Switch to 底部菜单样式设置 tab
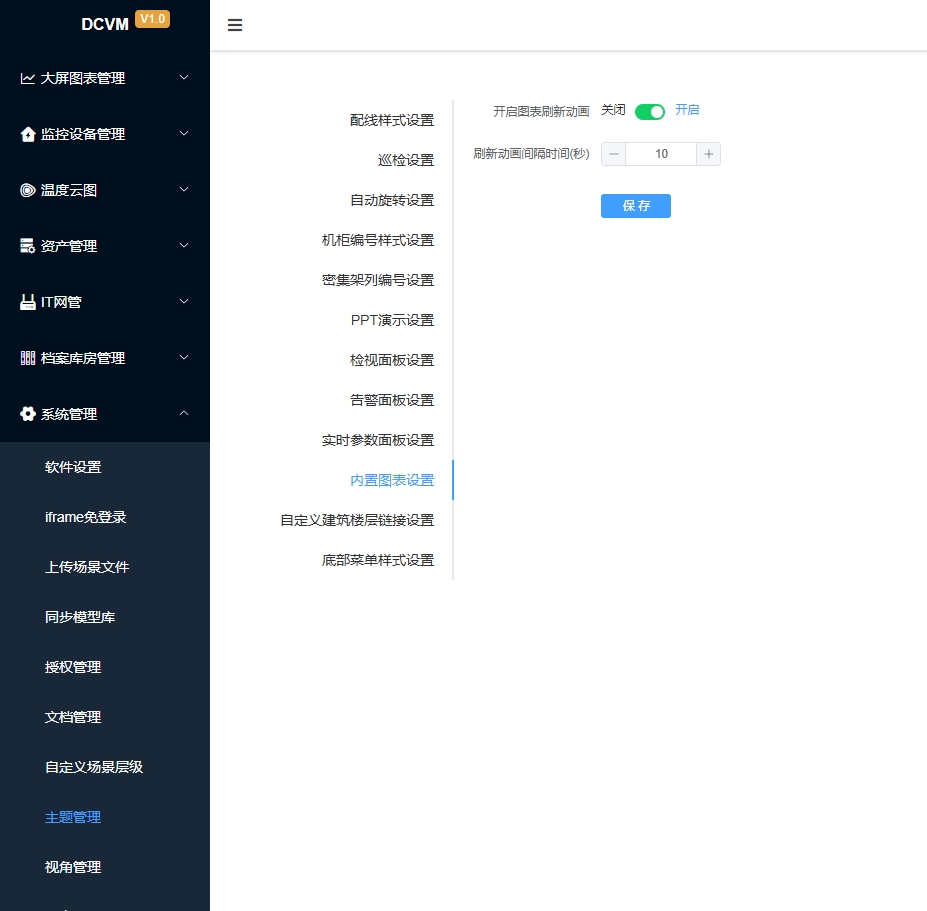The width and height of the screenshot is (927, 911). 378,560
